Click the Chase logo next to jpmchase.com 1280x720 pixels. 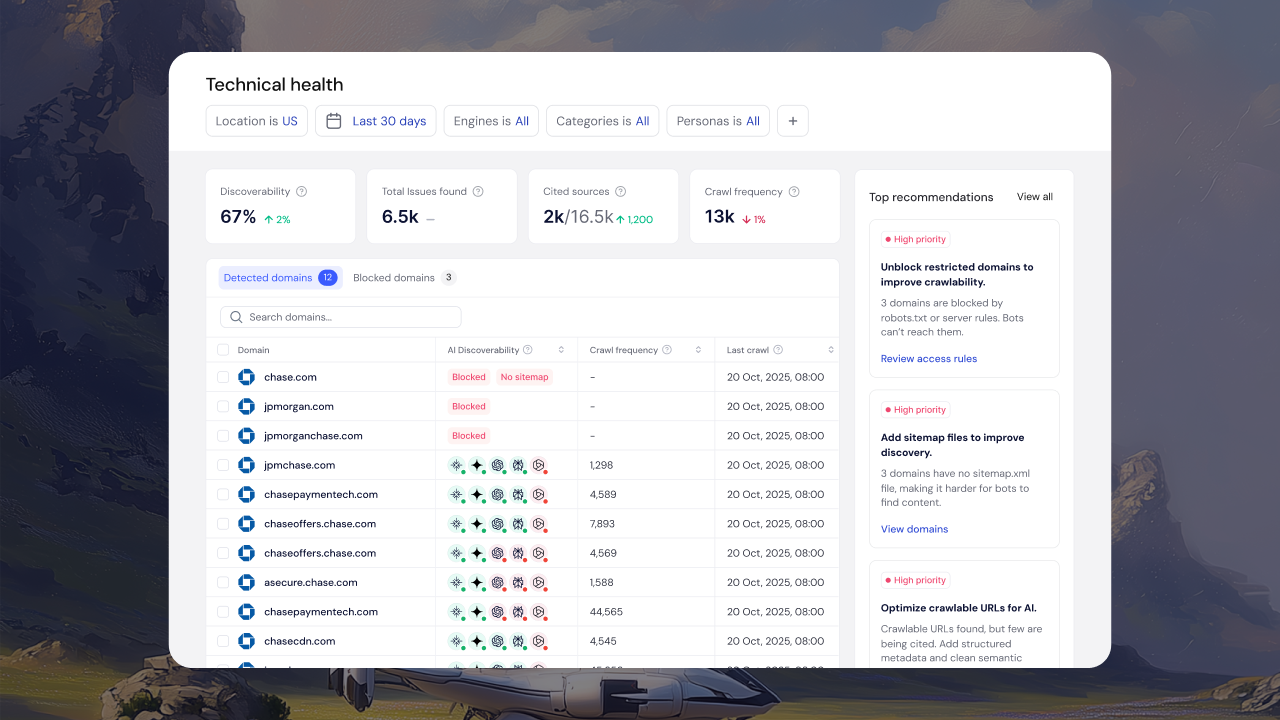[246, 465]
